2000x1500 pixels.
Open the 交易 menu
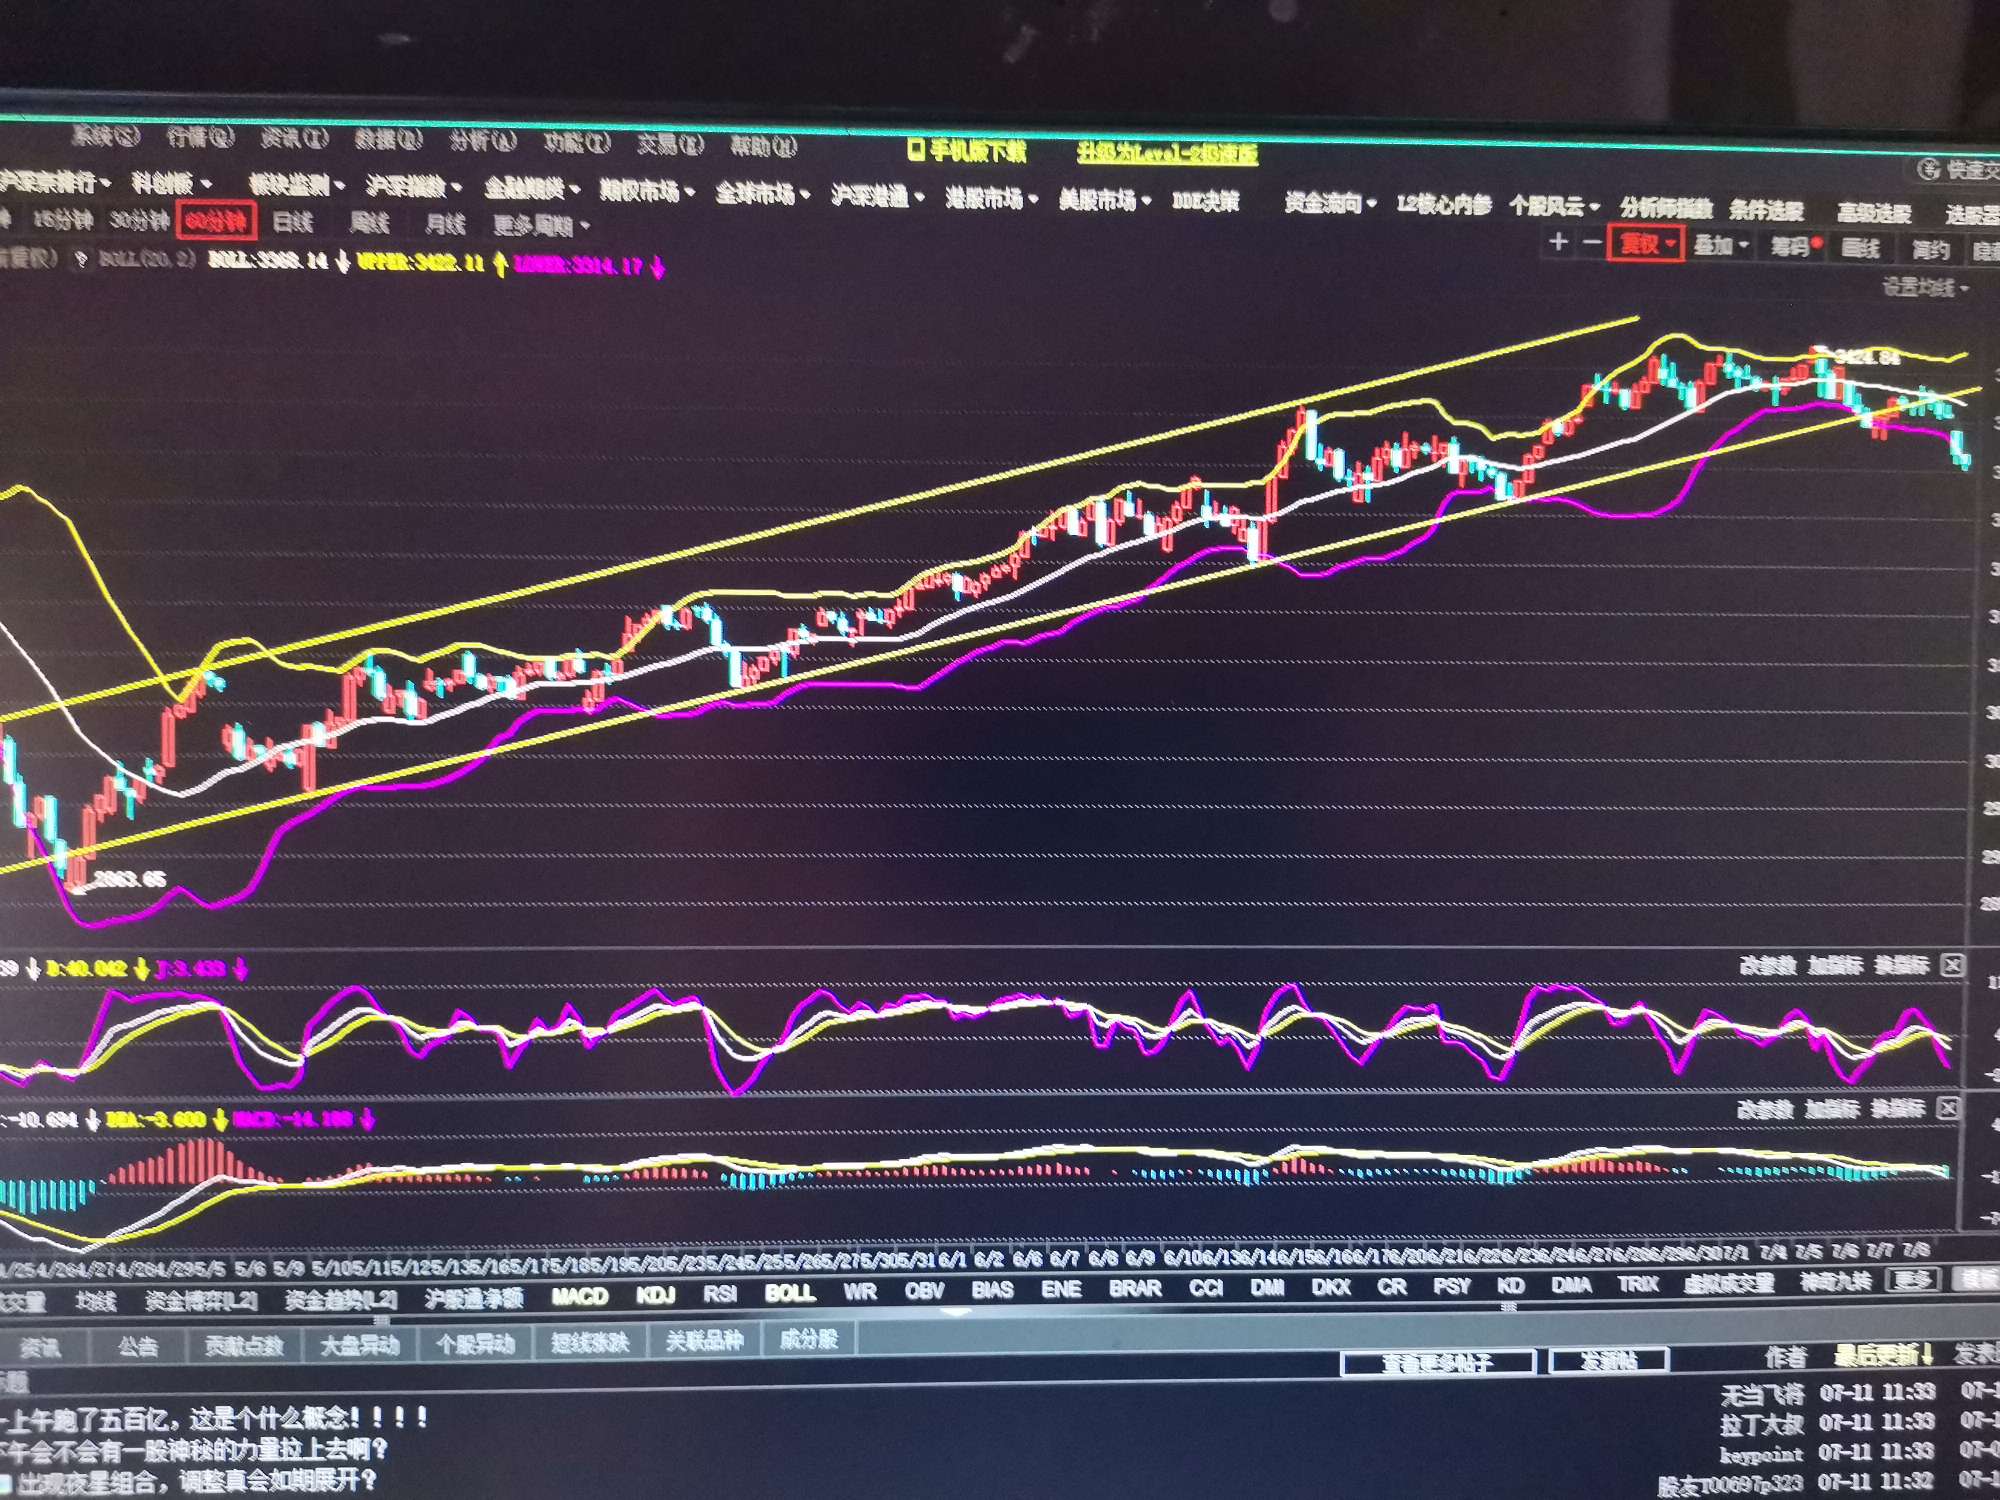tap(671, 144)
